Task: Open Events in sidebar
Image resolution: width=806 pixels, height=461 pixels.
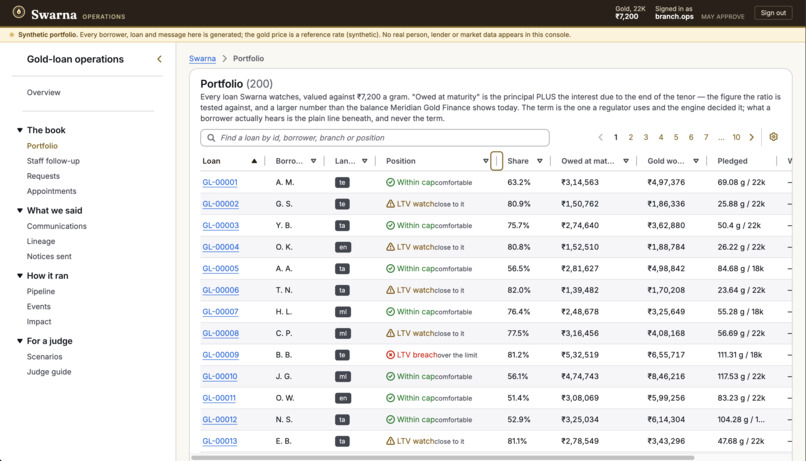Action: click(x=39, y=306)
